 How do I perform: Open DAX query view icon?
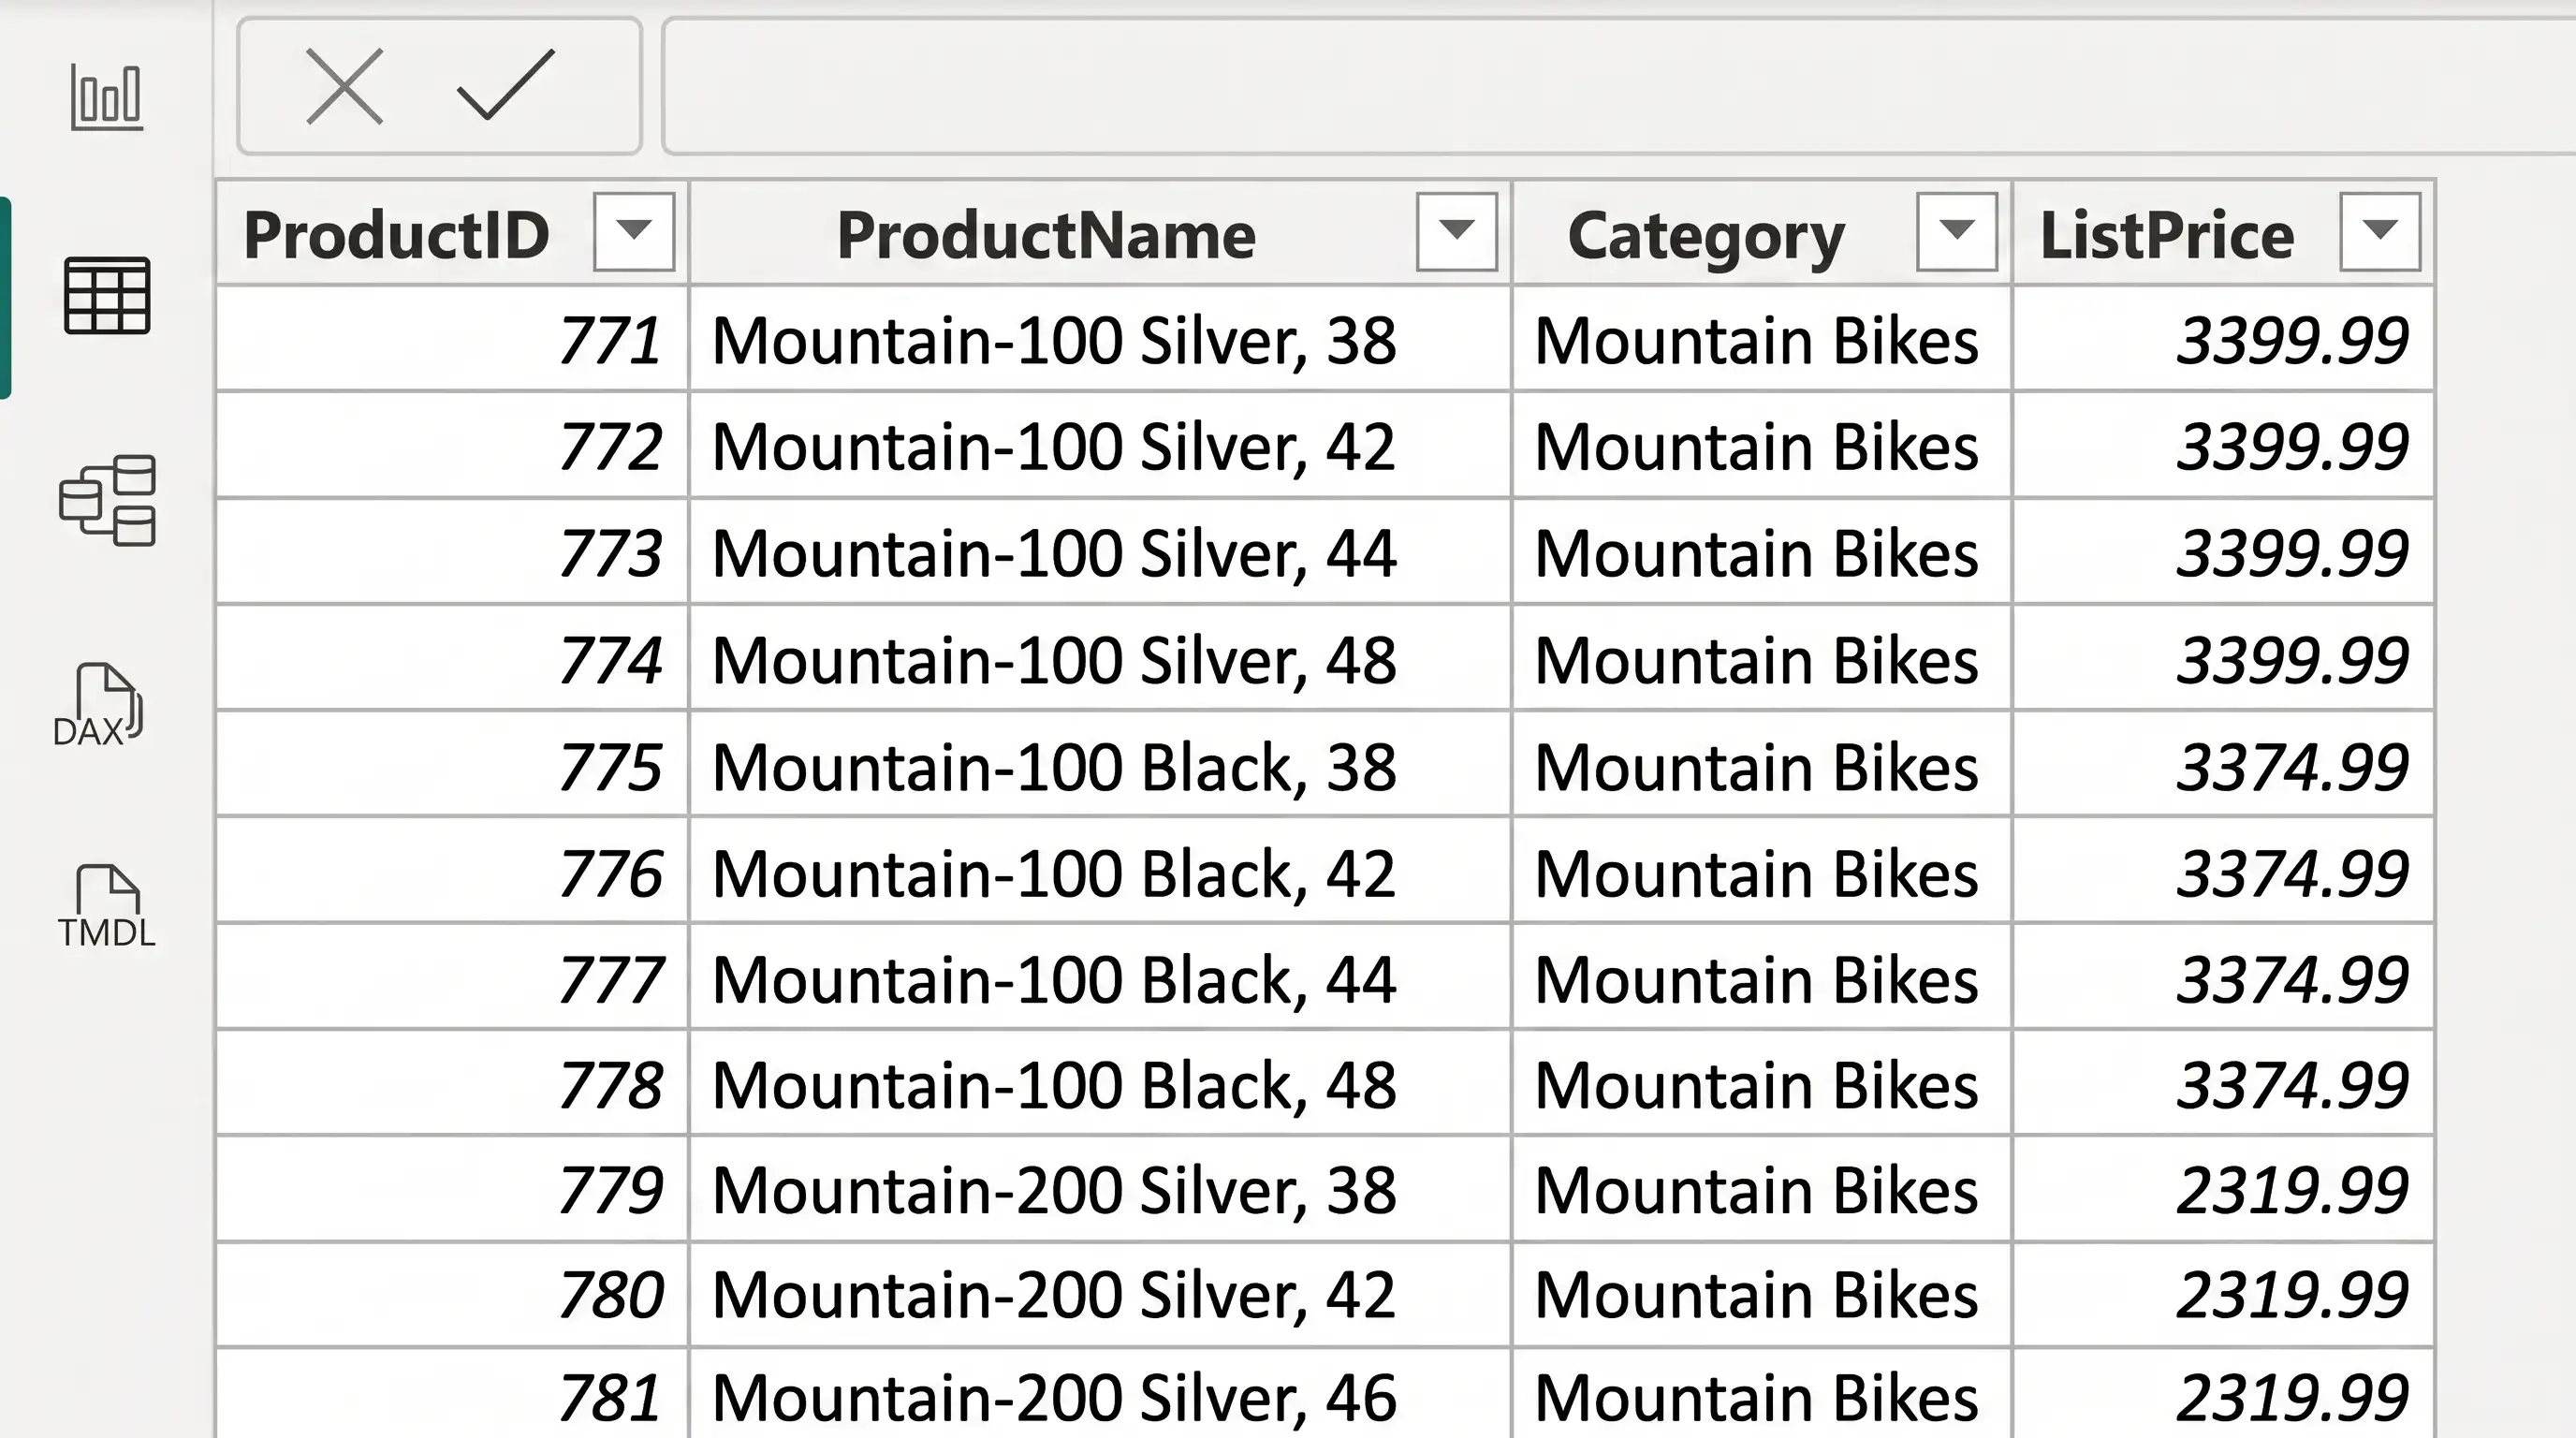98,705
